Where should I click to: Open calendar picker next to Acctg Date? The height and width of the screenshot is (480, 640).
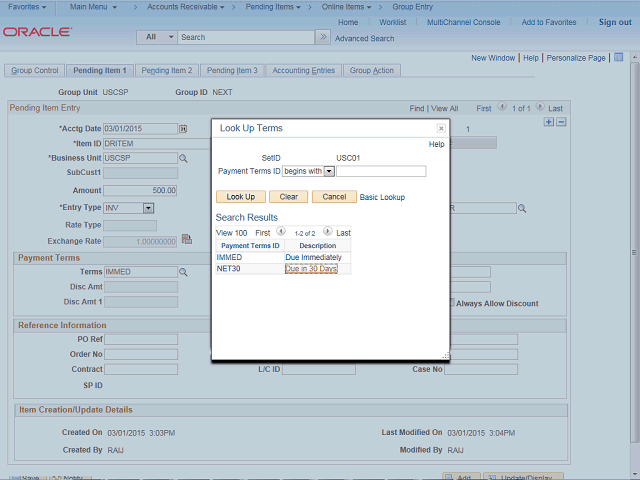[183, 129]
